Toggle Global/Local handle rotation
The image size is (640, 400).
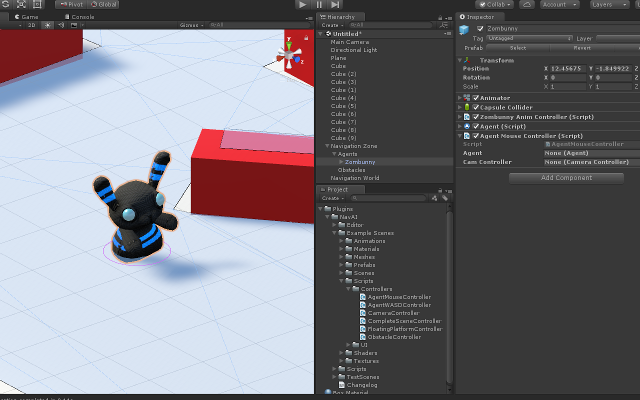click(103, 4)
